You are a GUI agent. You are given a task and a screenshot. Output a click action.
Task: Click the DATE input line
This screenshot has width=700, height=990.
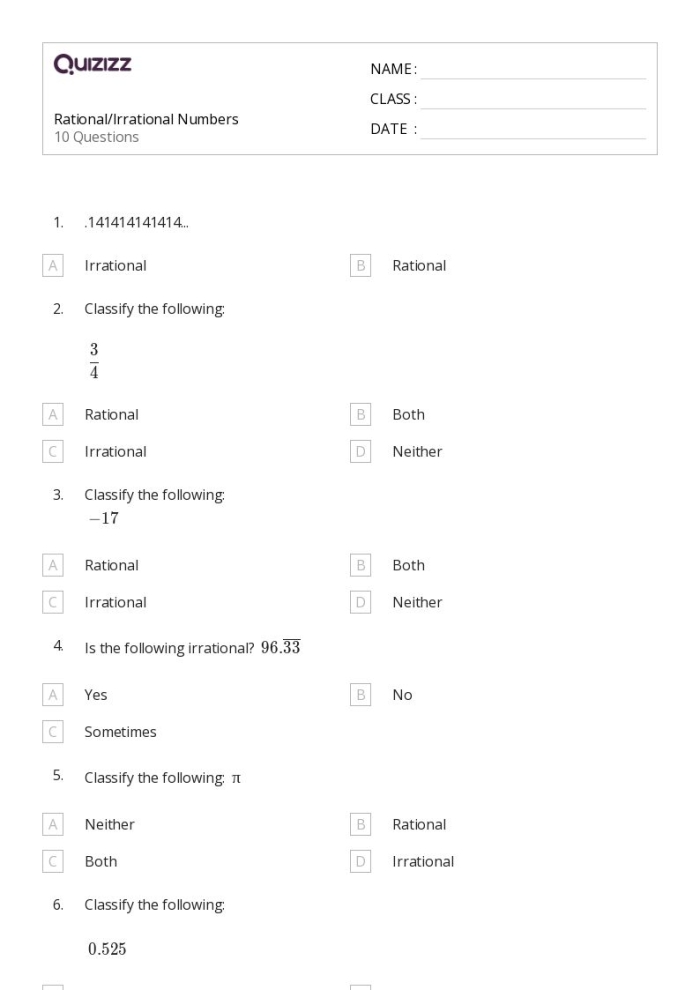tap(533, 129)
